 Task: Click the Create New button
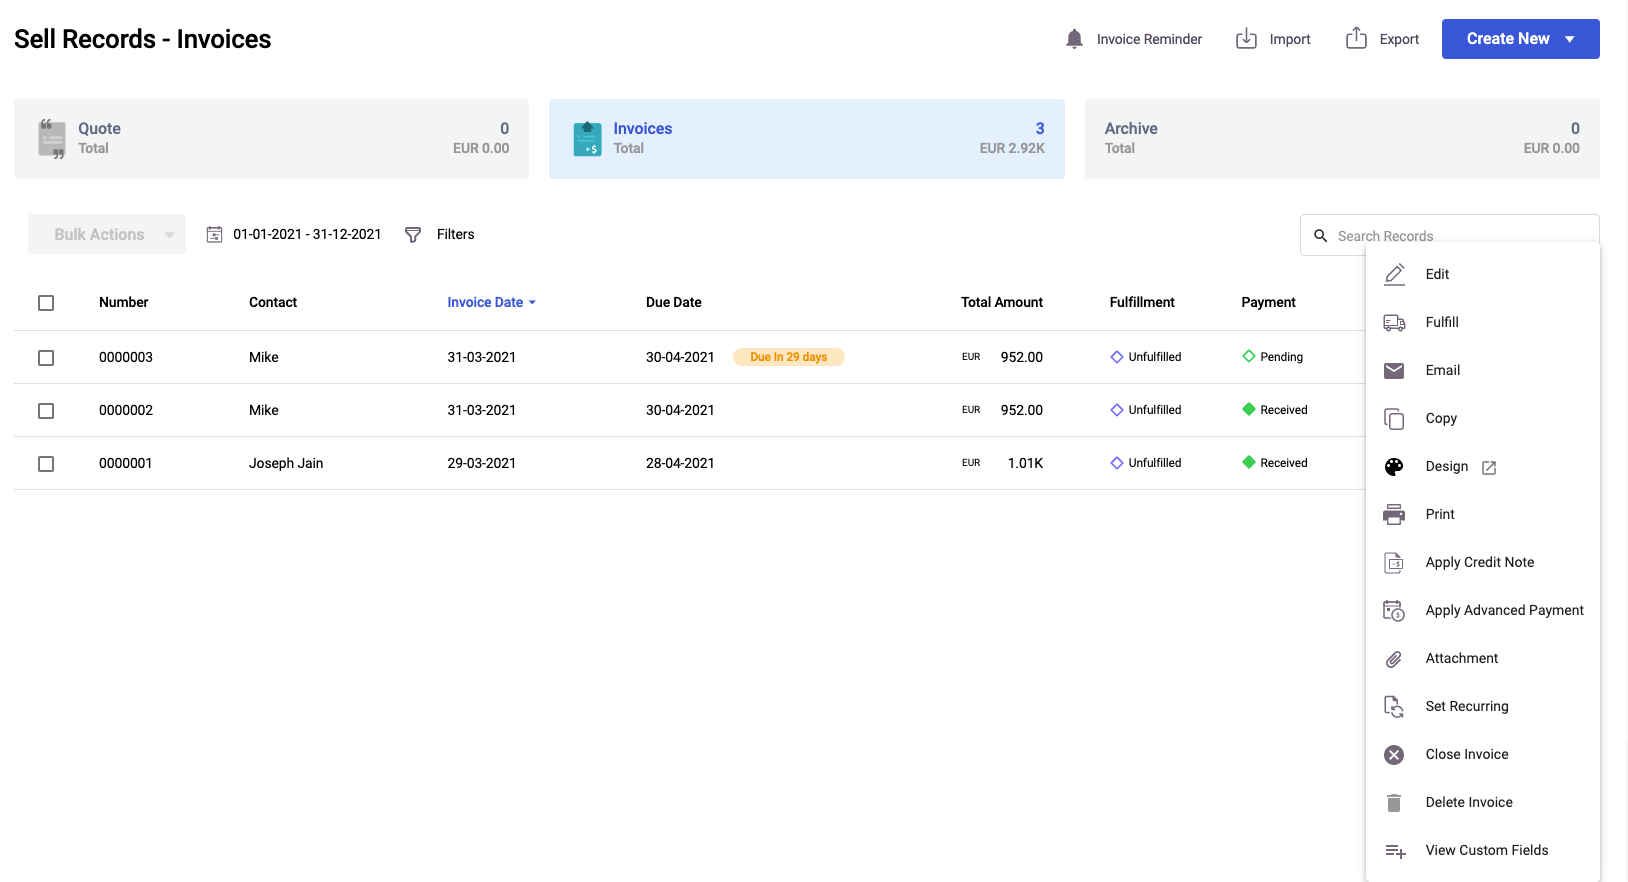coord(1520,39)
